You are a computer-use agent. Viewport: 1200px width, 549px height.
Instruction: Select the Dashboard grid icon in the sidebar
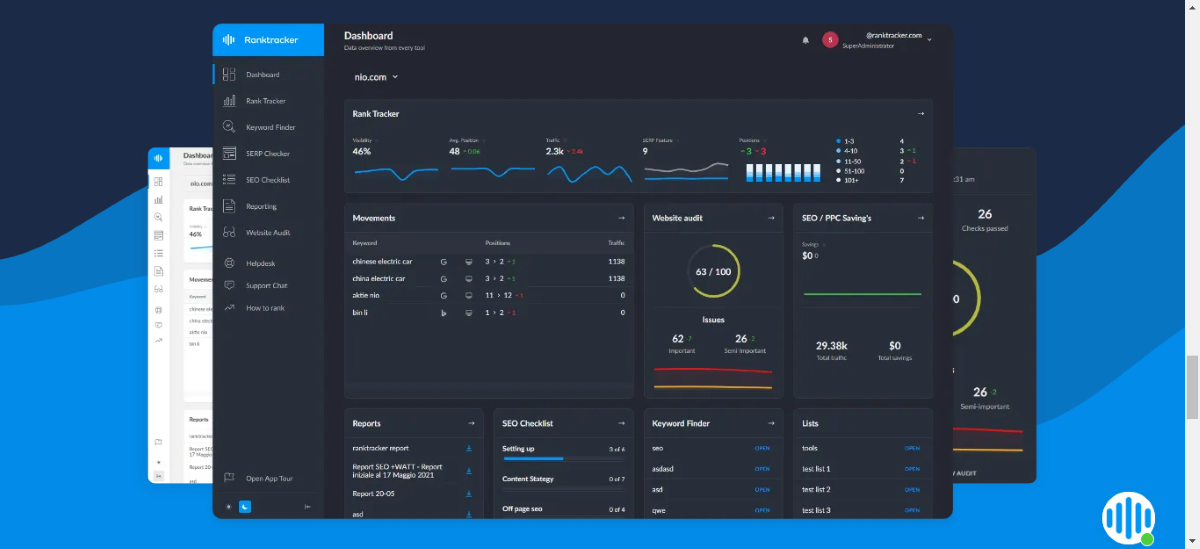tap(229, 75)
